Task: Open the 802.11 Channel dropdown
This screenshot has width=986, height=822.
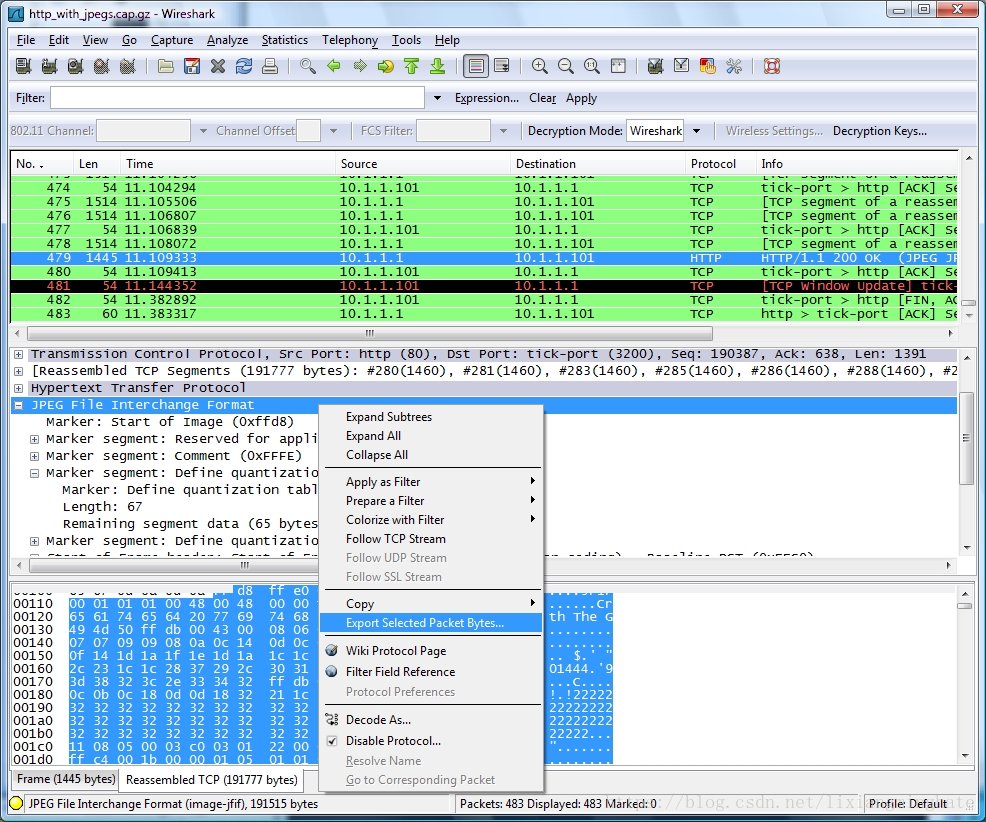Action: point(203,131)
